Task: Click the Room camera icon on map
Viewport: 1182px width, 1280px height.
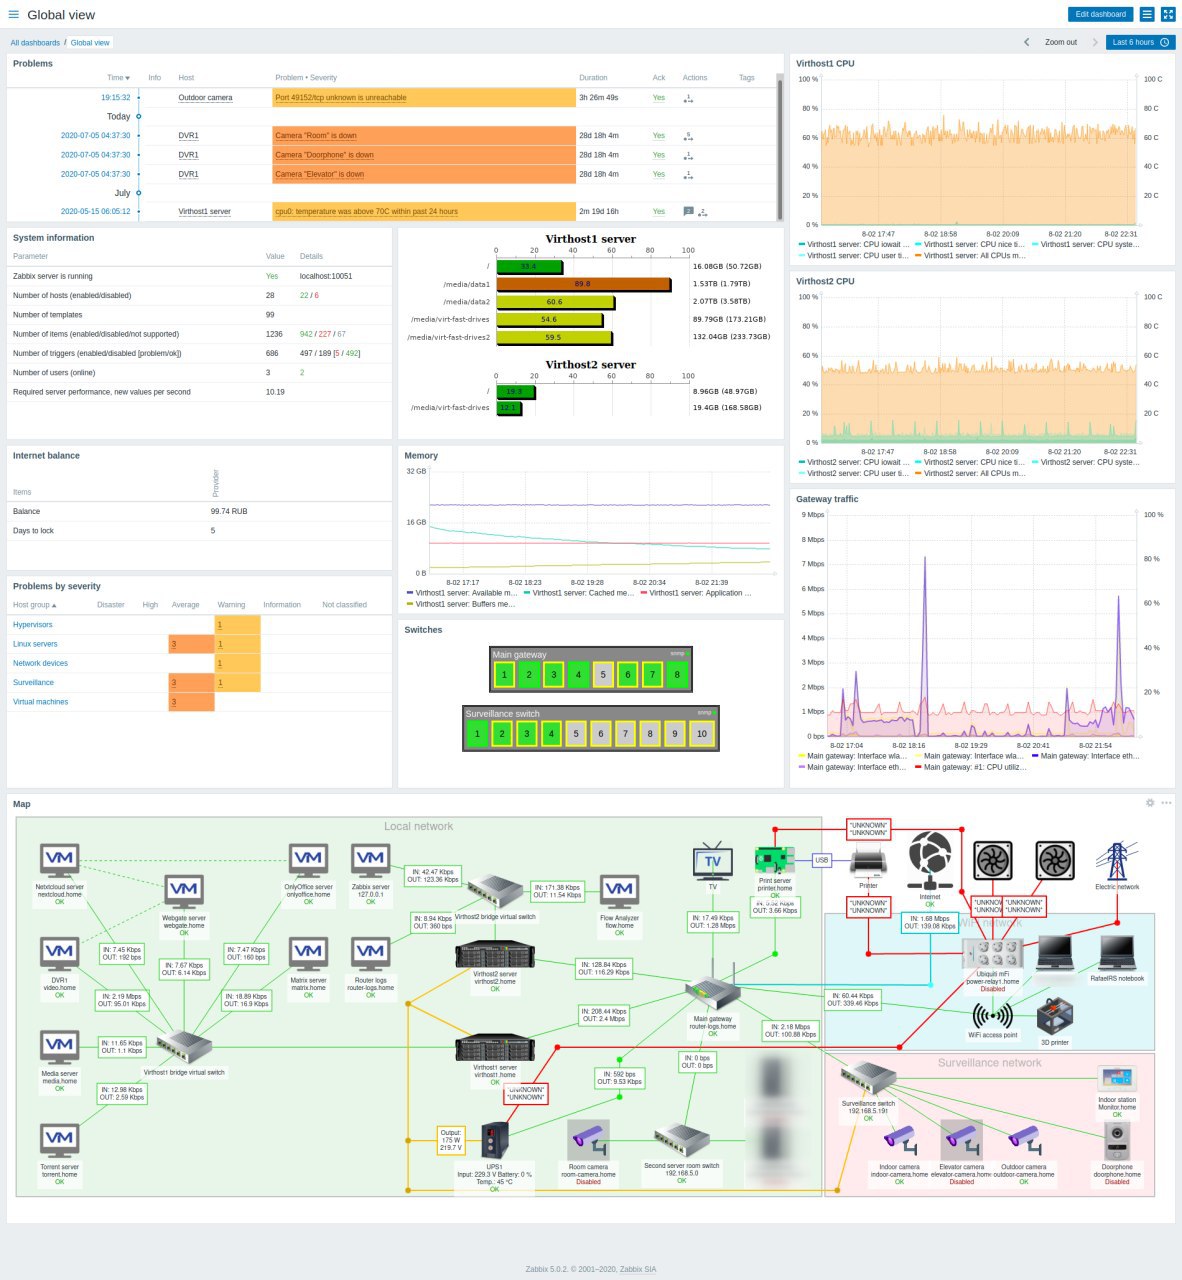Action: pyautogui.click(x=588, y=1140)
